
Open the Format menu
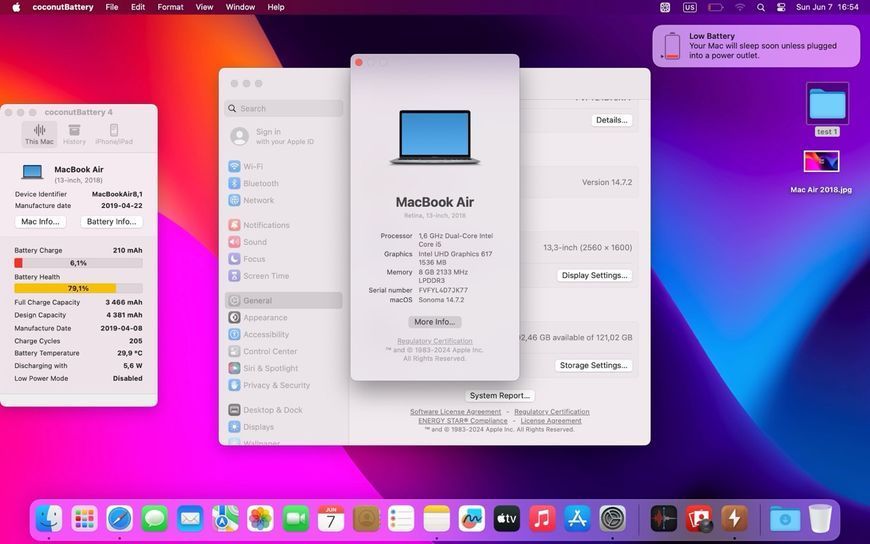click(170, 7)
